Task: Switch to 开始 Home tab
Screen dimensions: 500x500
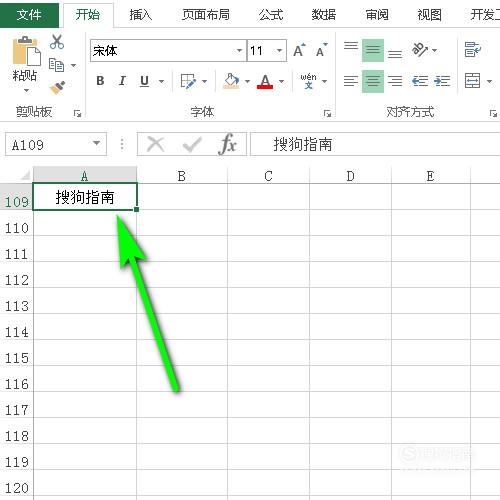Action: coord(88,15)
